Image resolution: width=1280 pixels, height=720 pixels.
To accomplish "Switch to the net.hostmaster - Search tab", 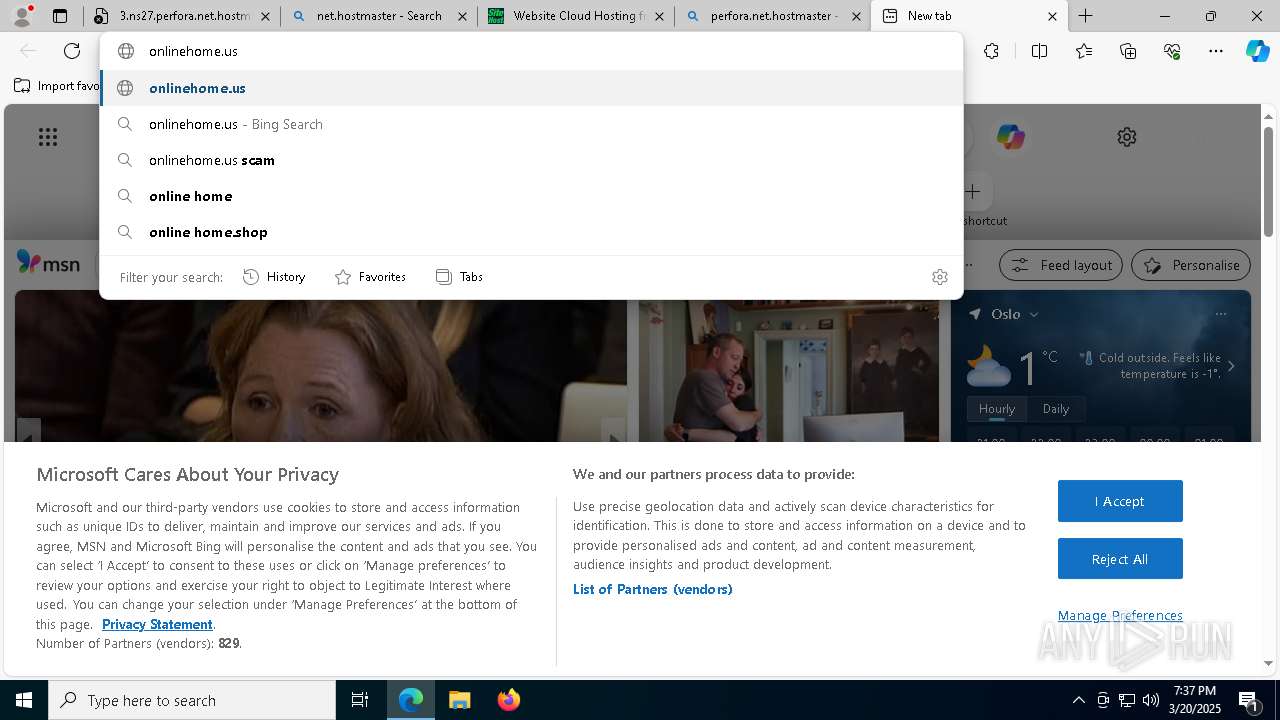I will click(380, 16).
